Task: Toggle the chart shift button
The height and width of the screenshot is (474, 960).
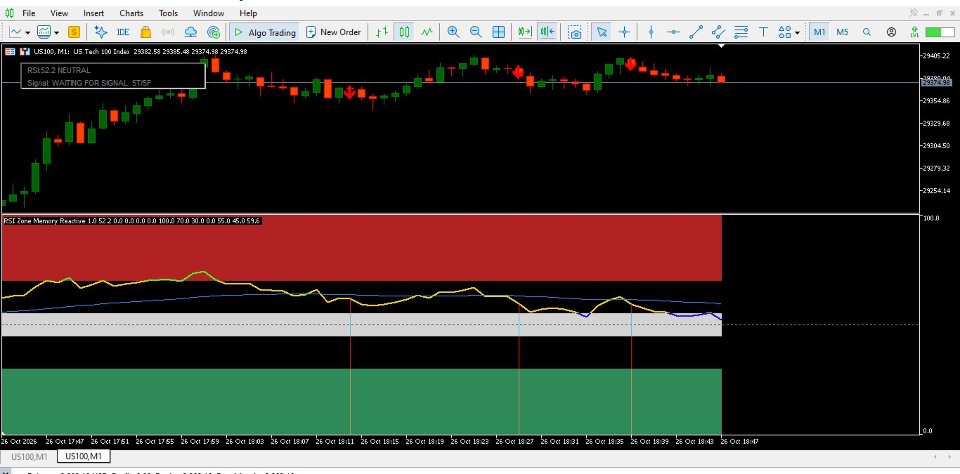Action: pos(547,32)
